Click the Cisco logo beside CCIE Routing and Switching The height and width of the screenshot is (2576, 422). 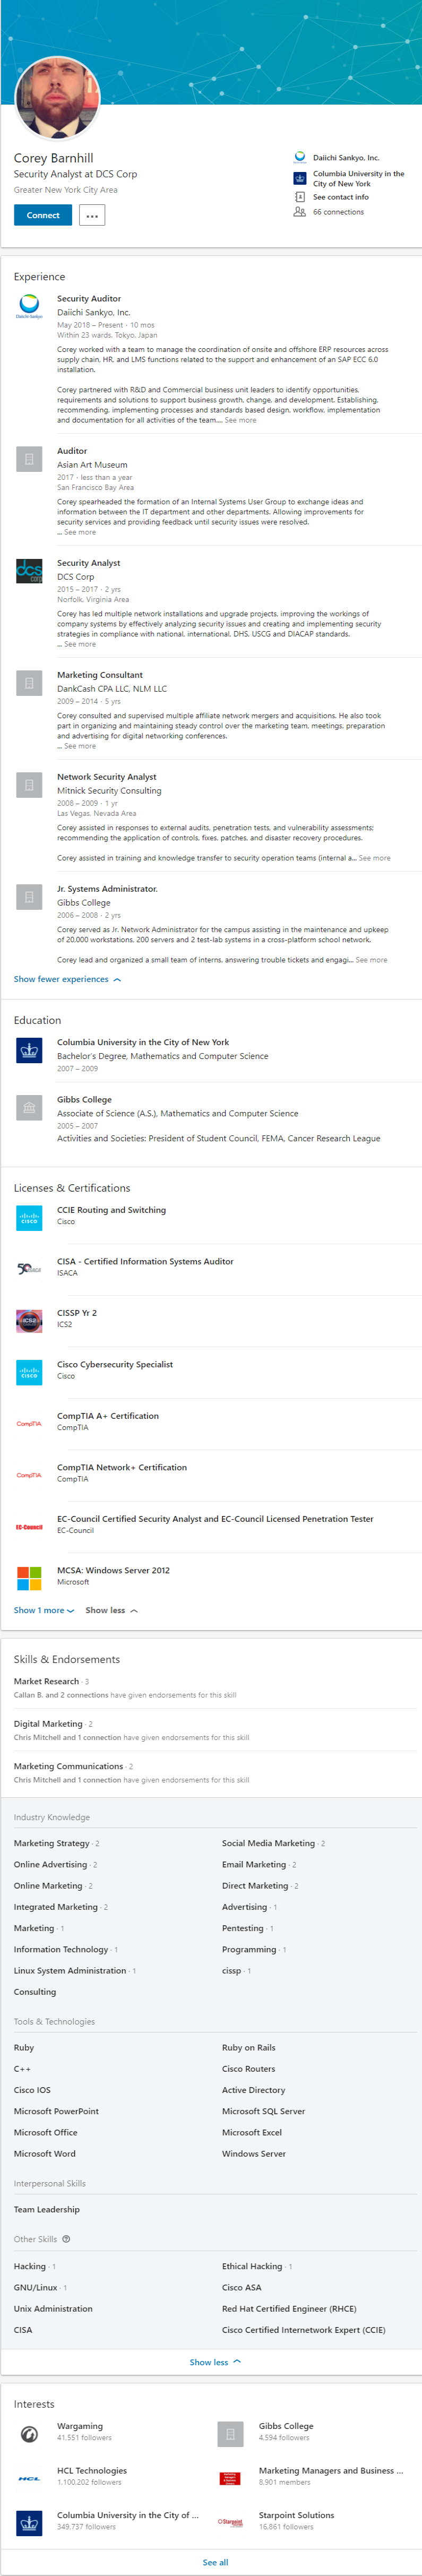29,1218
